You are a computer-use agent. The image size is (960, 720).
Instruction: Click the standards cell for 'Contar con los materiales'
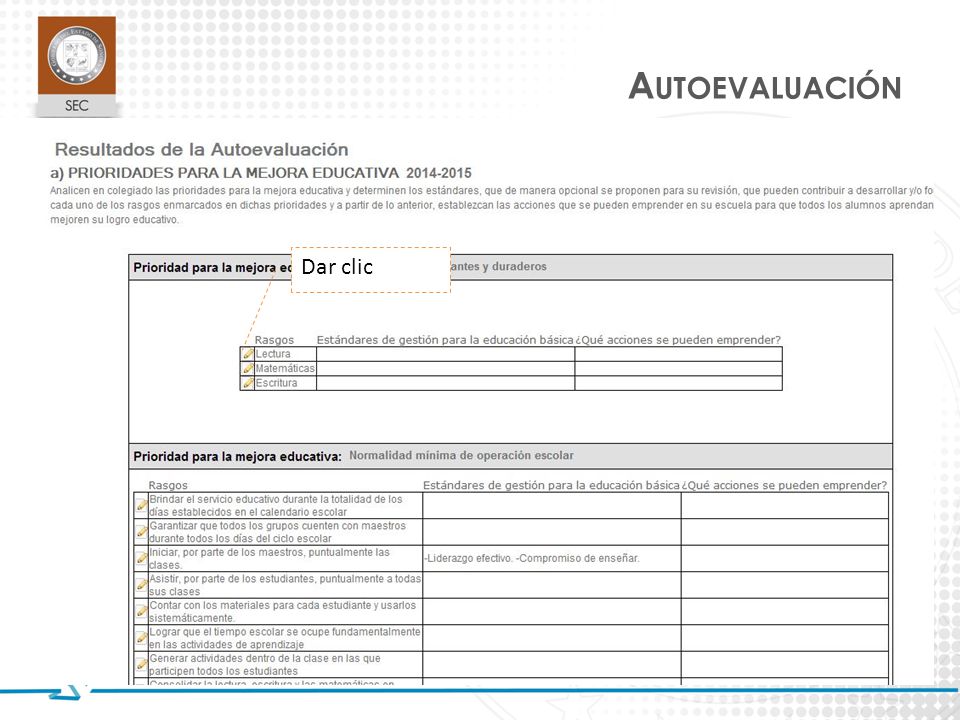pos(552,611)
